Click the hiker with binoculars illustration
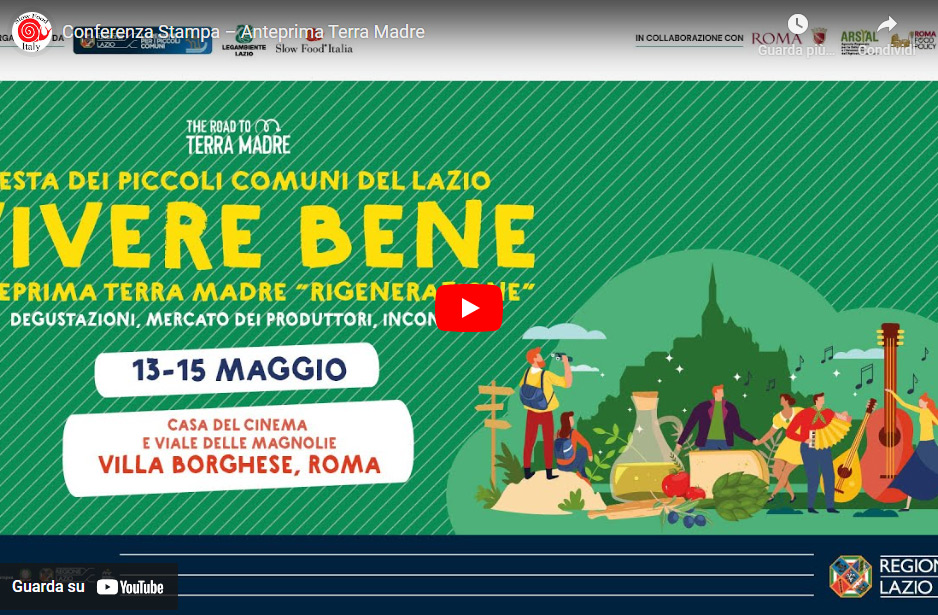Viewport: 938px width, 615px height. coord(543,413)
